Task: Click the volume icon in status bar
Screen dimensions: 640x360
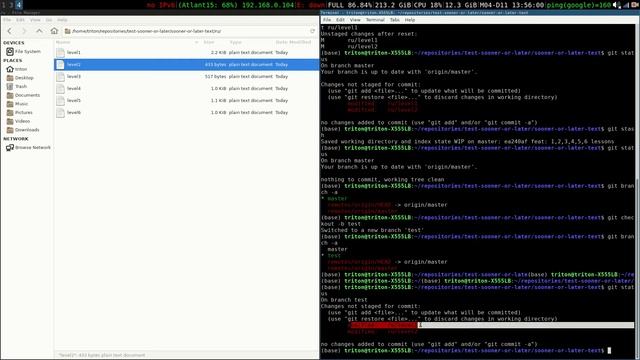Action: 616,5
